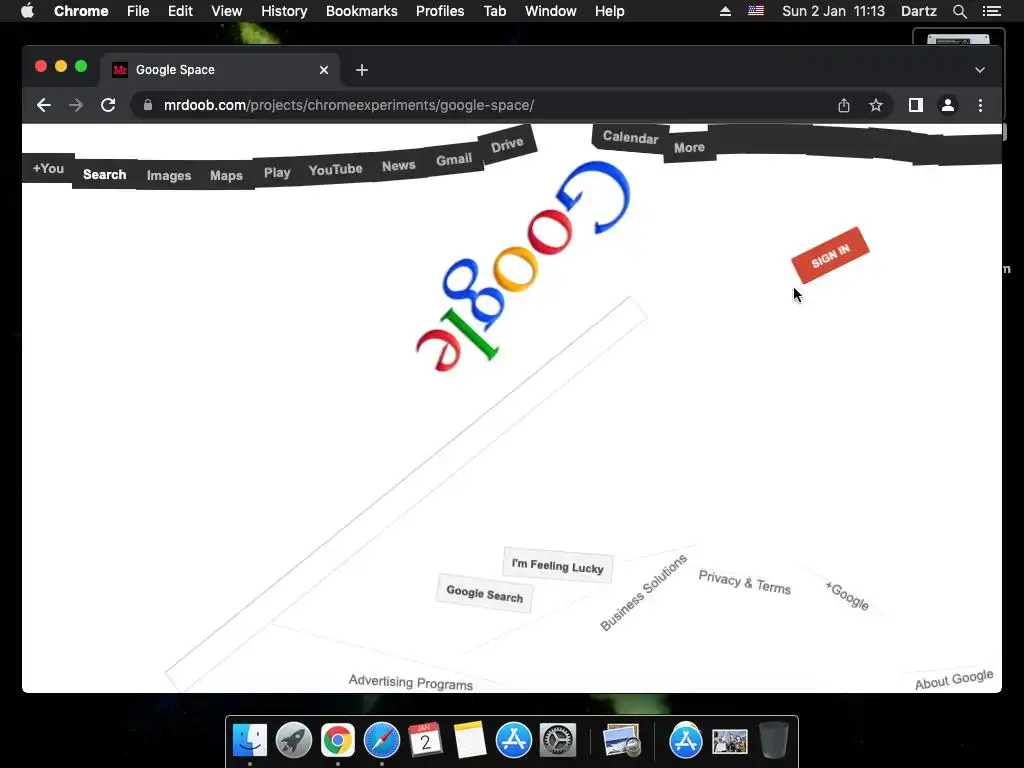Viewport: 1024px width, 768px height.
Task: Open the Edit menu
Action: (180, 11)
